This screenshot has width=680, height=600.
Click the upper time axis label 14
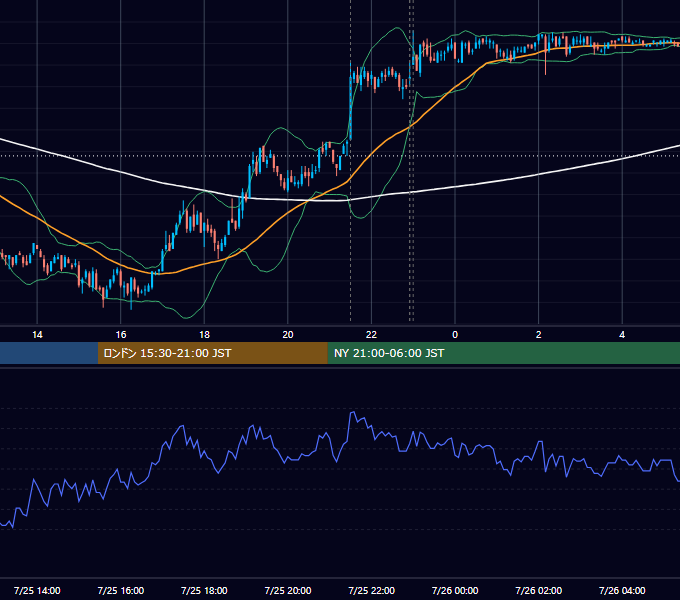[37, 335]
